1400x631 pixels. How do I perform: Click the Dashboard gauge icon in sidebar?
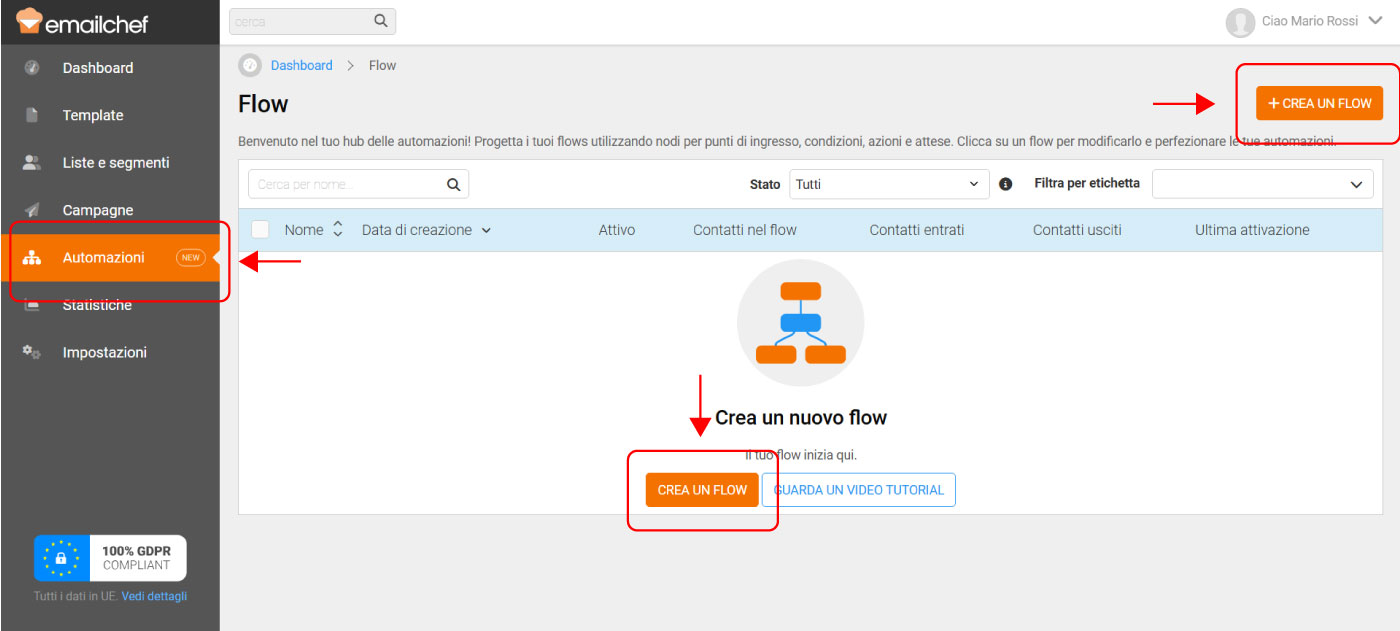tap(32, 68)
